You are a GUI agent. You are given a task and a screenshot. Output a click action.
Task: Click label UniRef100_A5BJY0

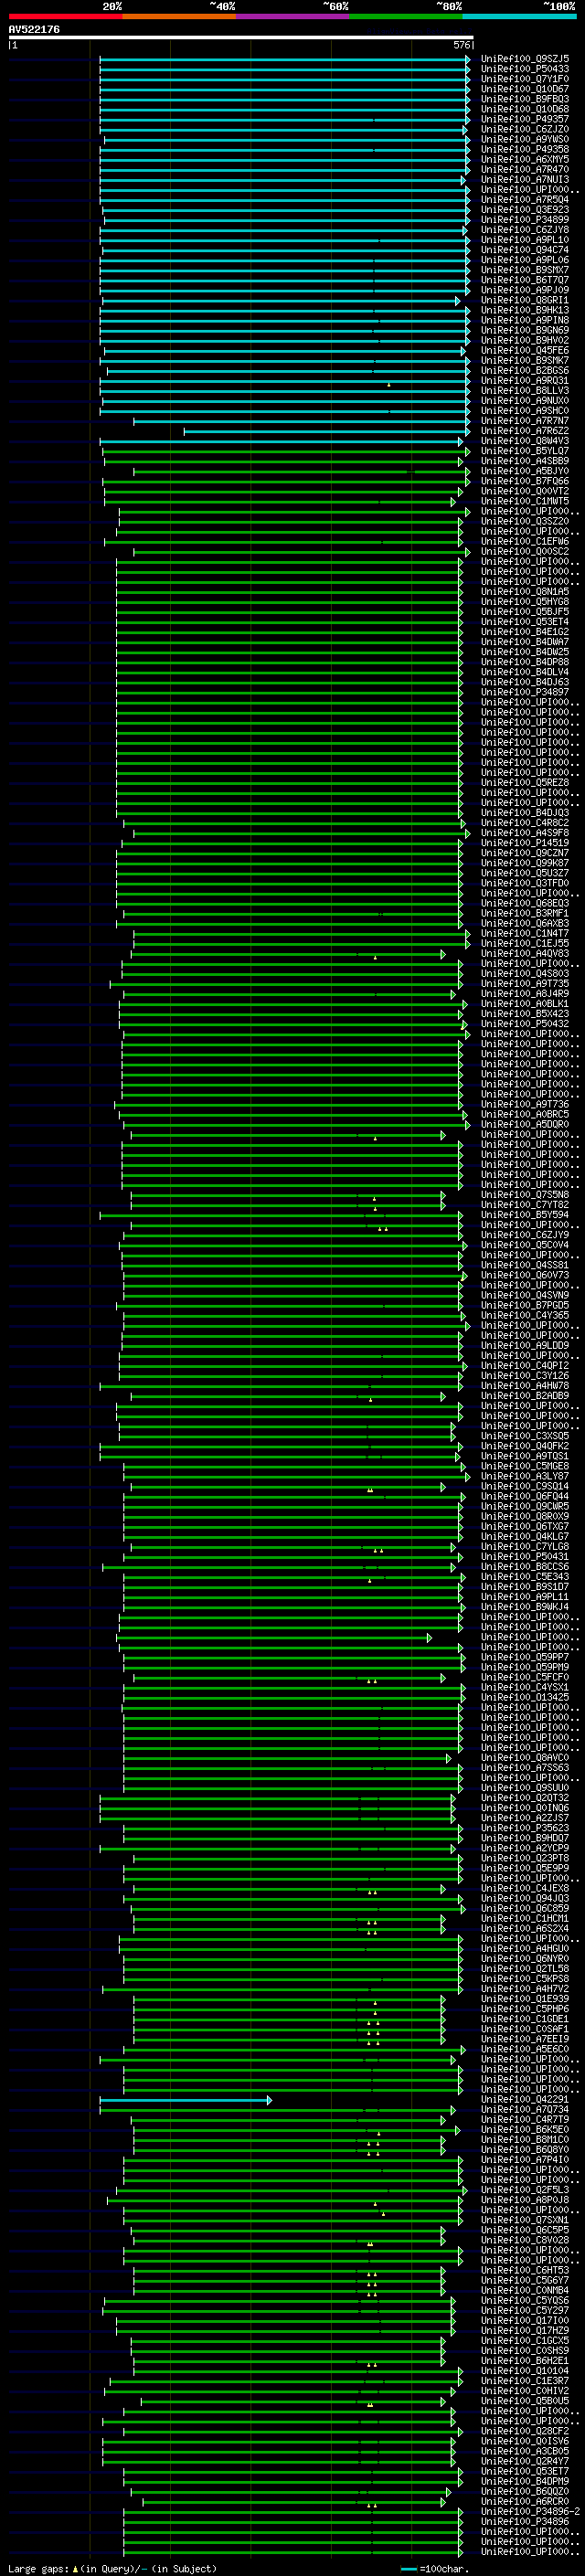(x=525, y=471)
